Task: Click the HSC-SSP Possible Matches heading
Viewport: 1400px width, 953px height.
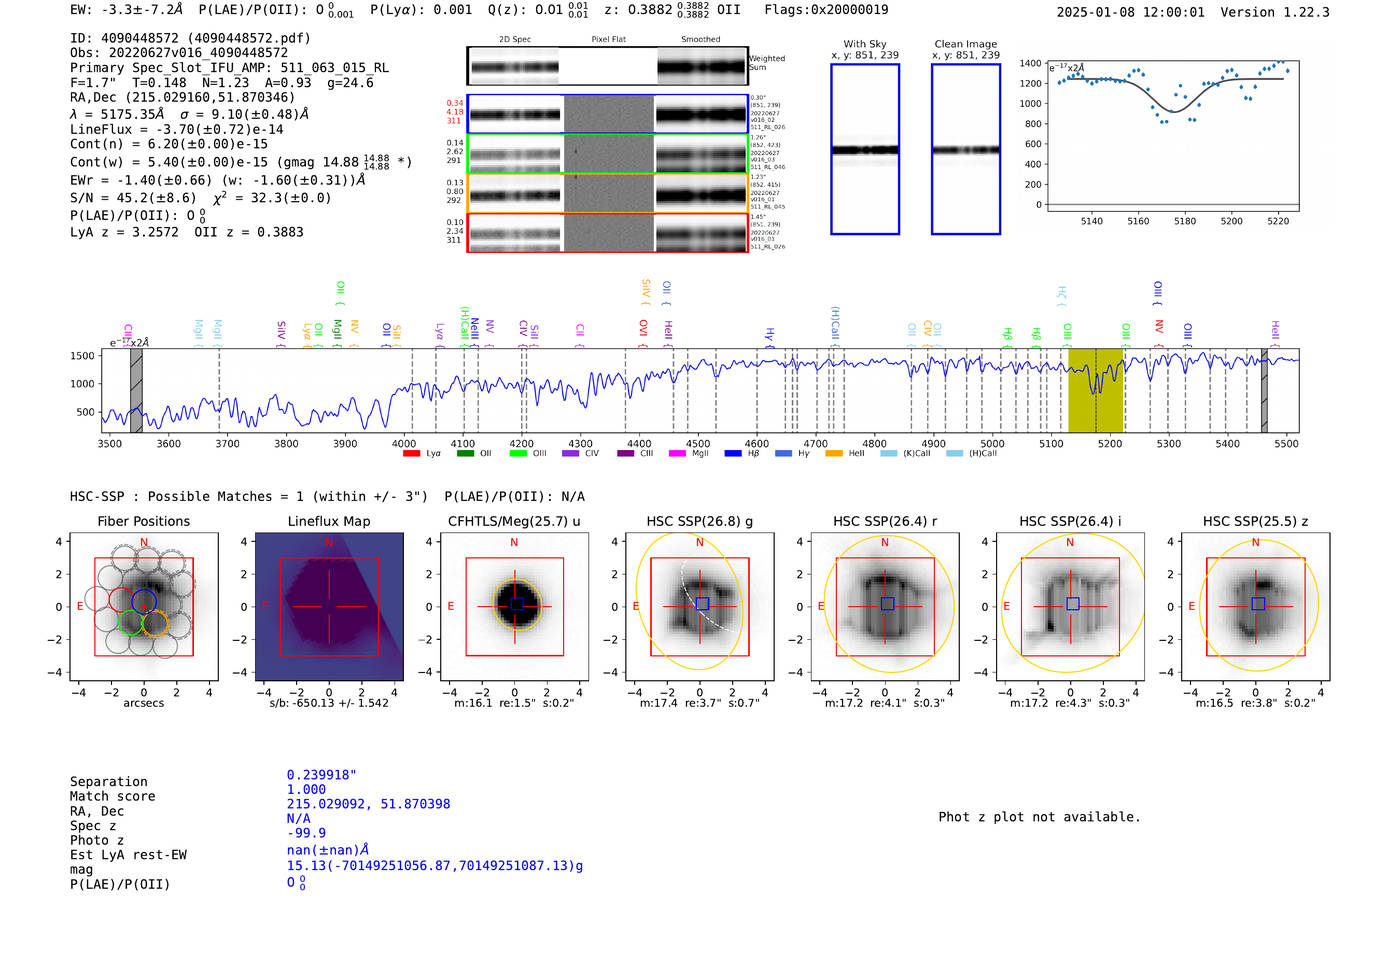Action: [x=249, y=497]
